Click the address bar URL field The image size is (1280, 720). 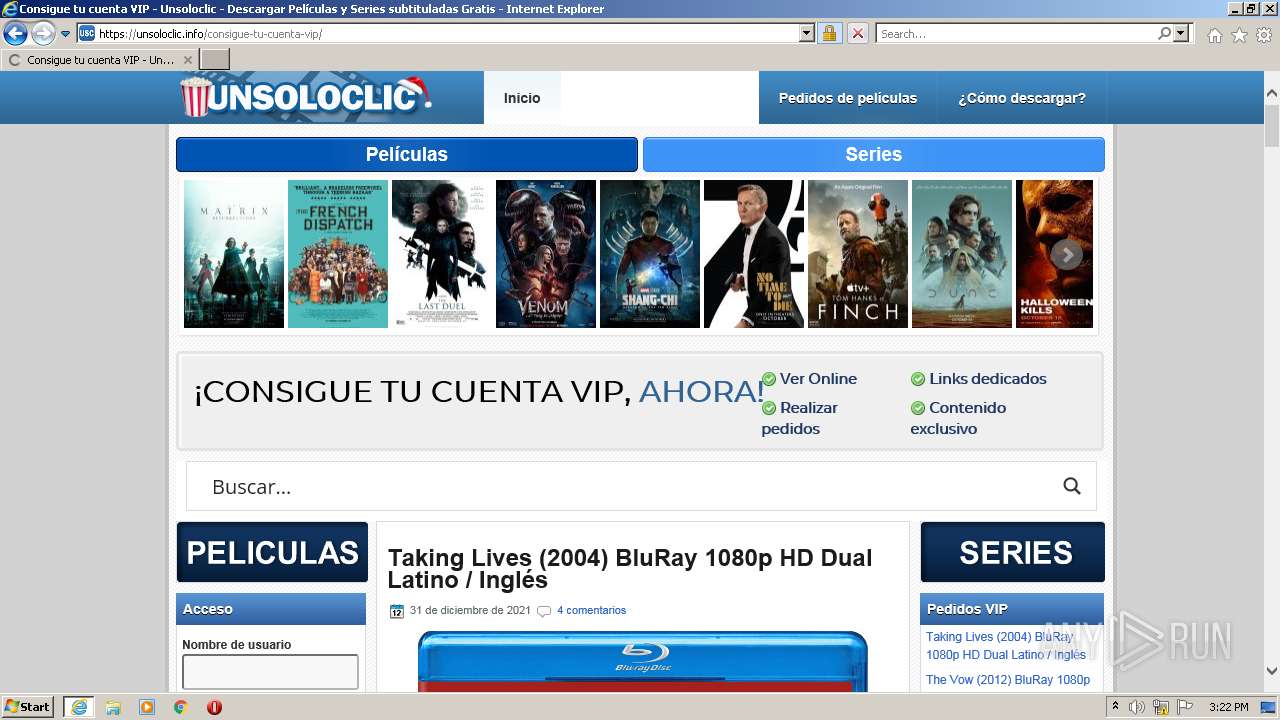[x=447, y=34]
